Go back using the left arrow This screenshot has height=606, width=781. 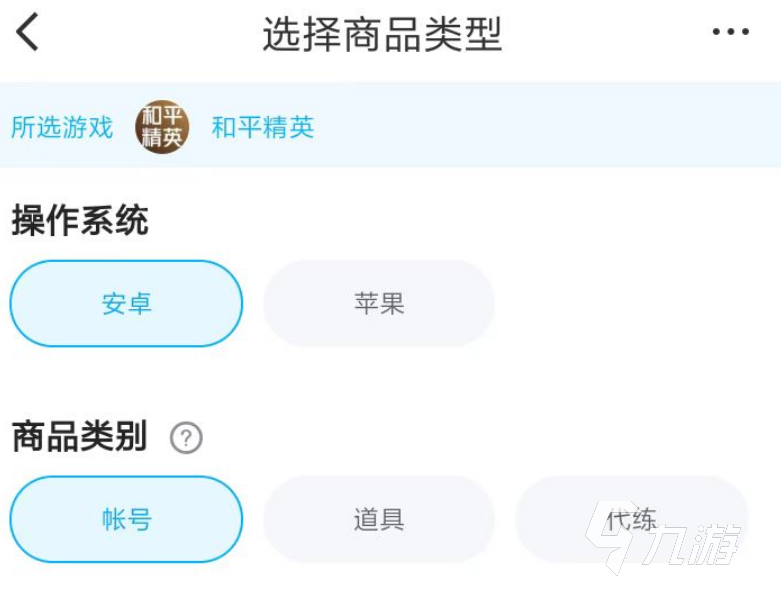click(x=28, y=34)
